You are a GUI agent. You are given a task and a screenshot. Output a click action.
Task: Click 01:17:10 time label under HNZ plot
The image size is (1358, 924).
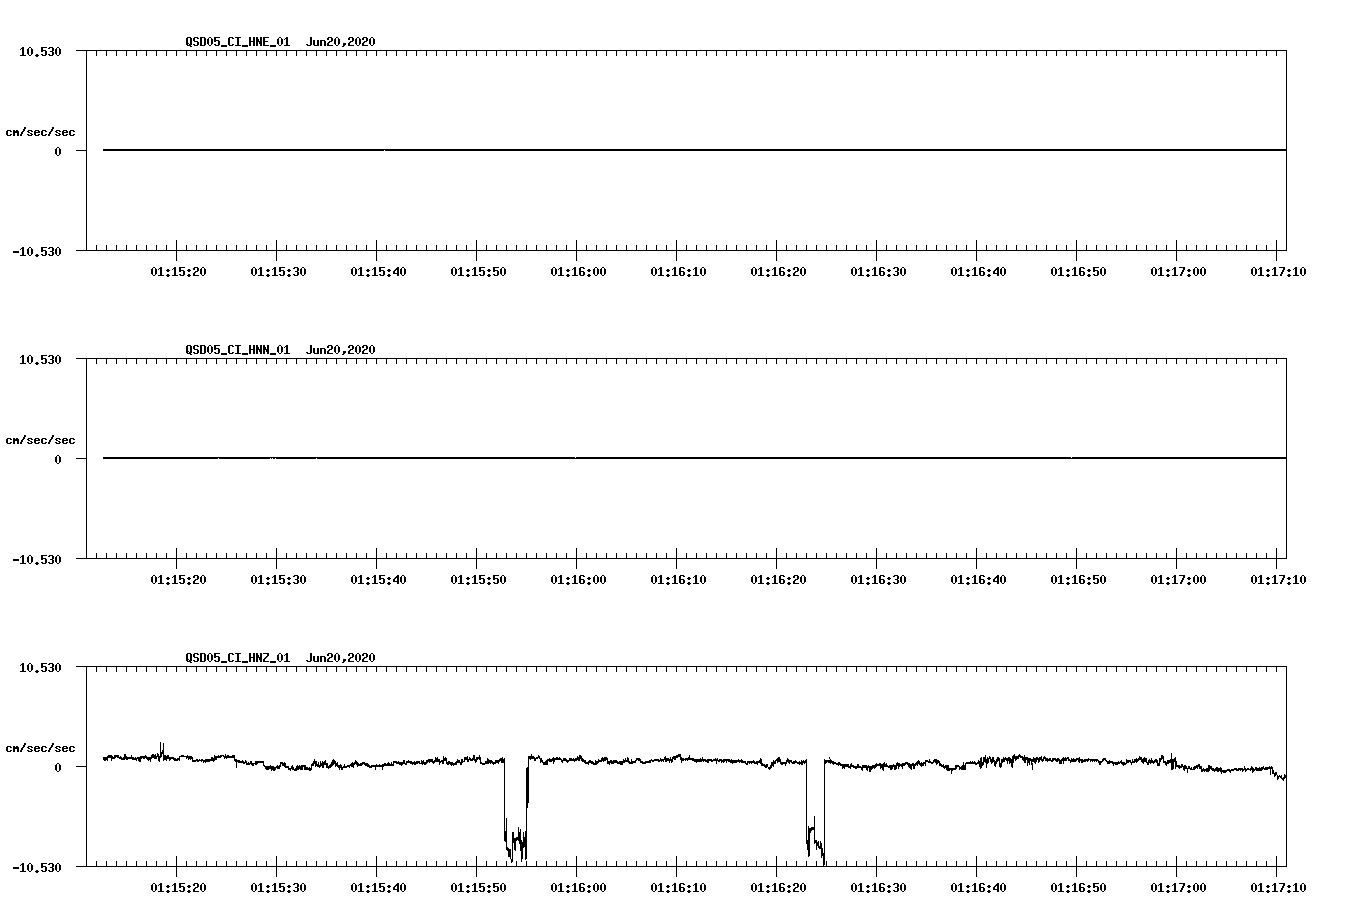click(1278, 887)
